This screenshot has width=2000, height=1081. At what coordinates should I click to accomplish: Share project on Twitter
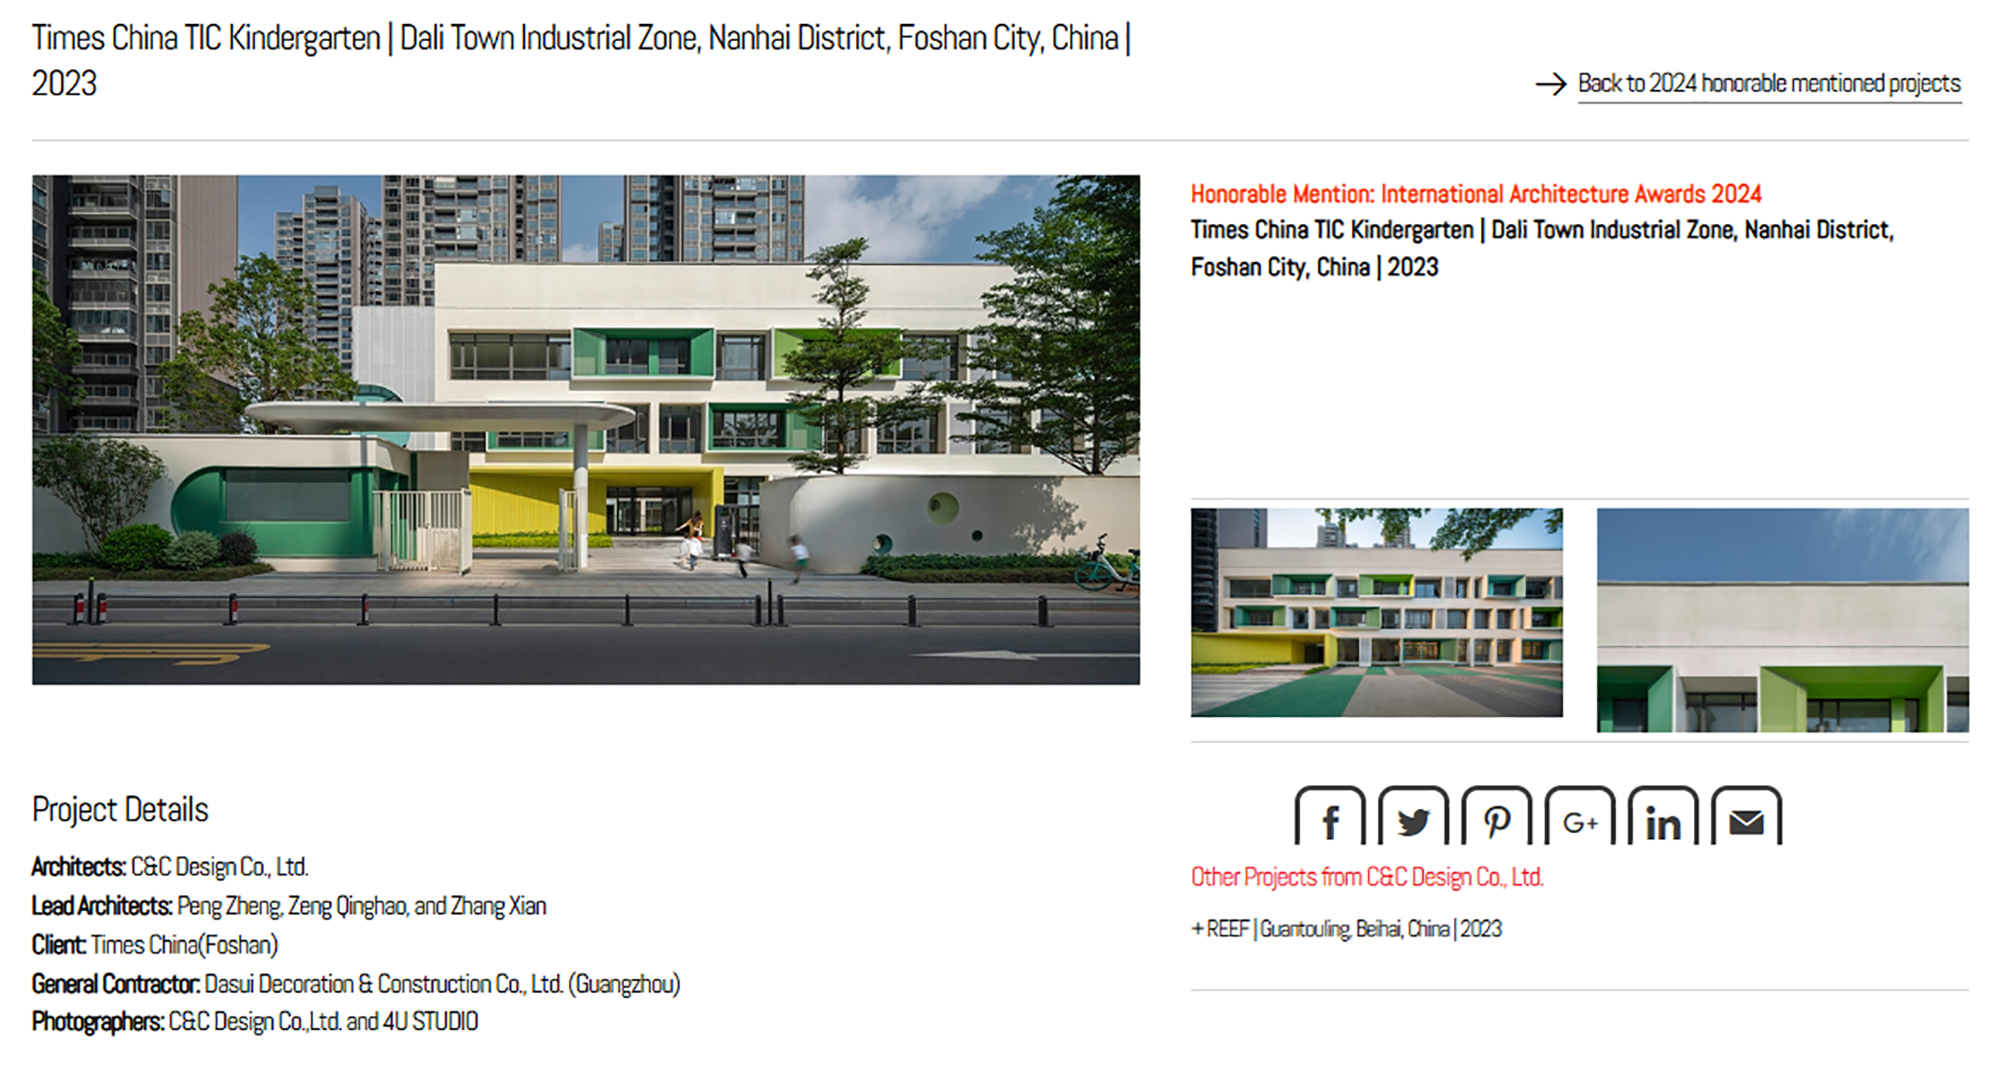point(1412,817)
